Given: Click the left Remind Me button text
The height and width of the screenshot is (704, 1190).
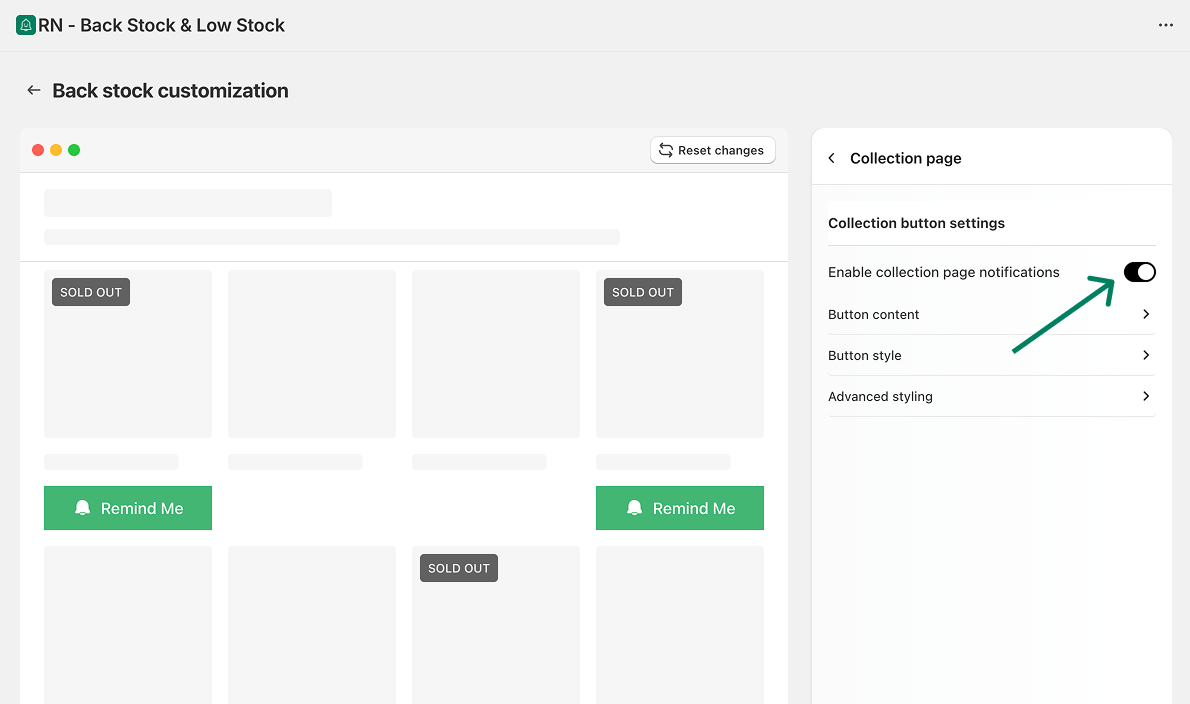Looking at the screenshot, I should click(142, 508).
